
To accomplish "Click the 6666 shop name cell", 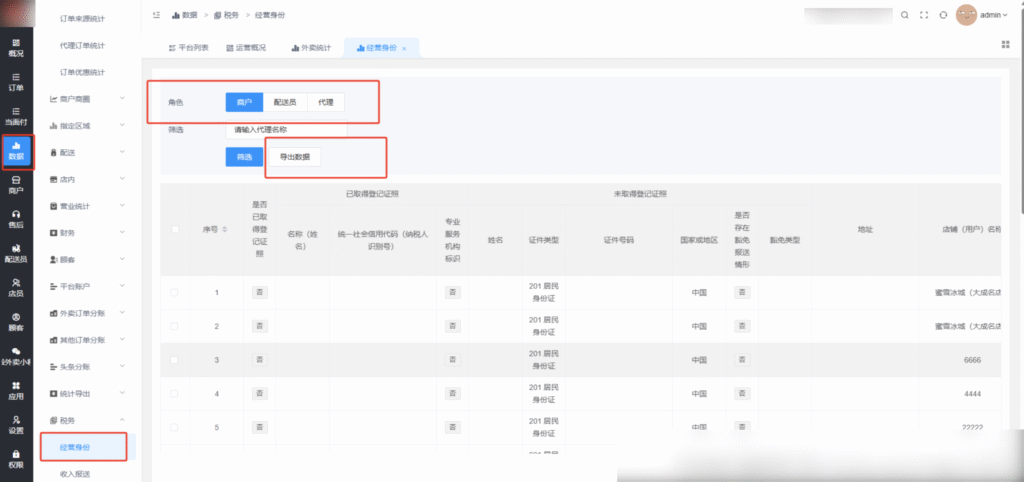I will [972, 360].
